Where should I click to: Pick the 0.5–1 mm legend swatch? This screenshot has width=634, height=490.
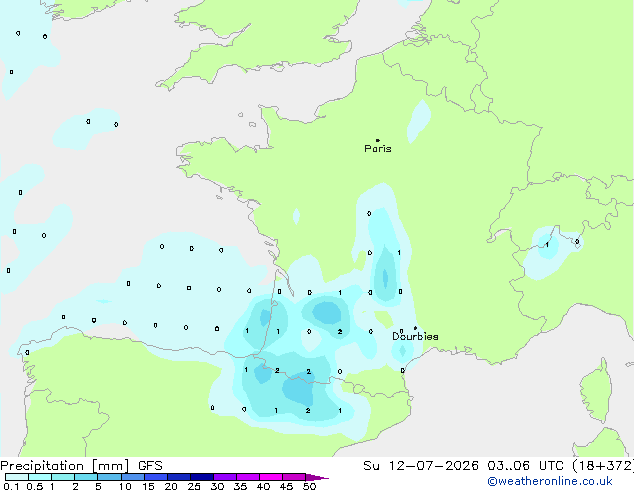point(40,477)
